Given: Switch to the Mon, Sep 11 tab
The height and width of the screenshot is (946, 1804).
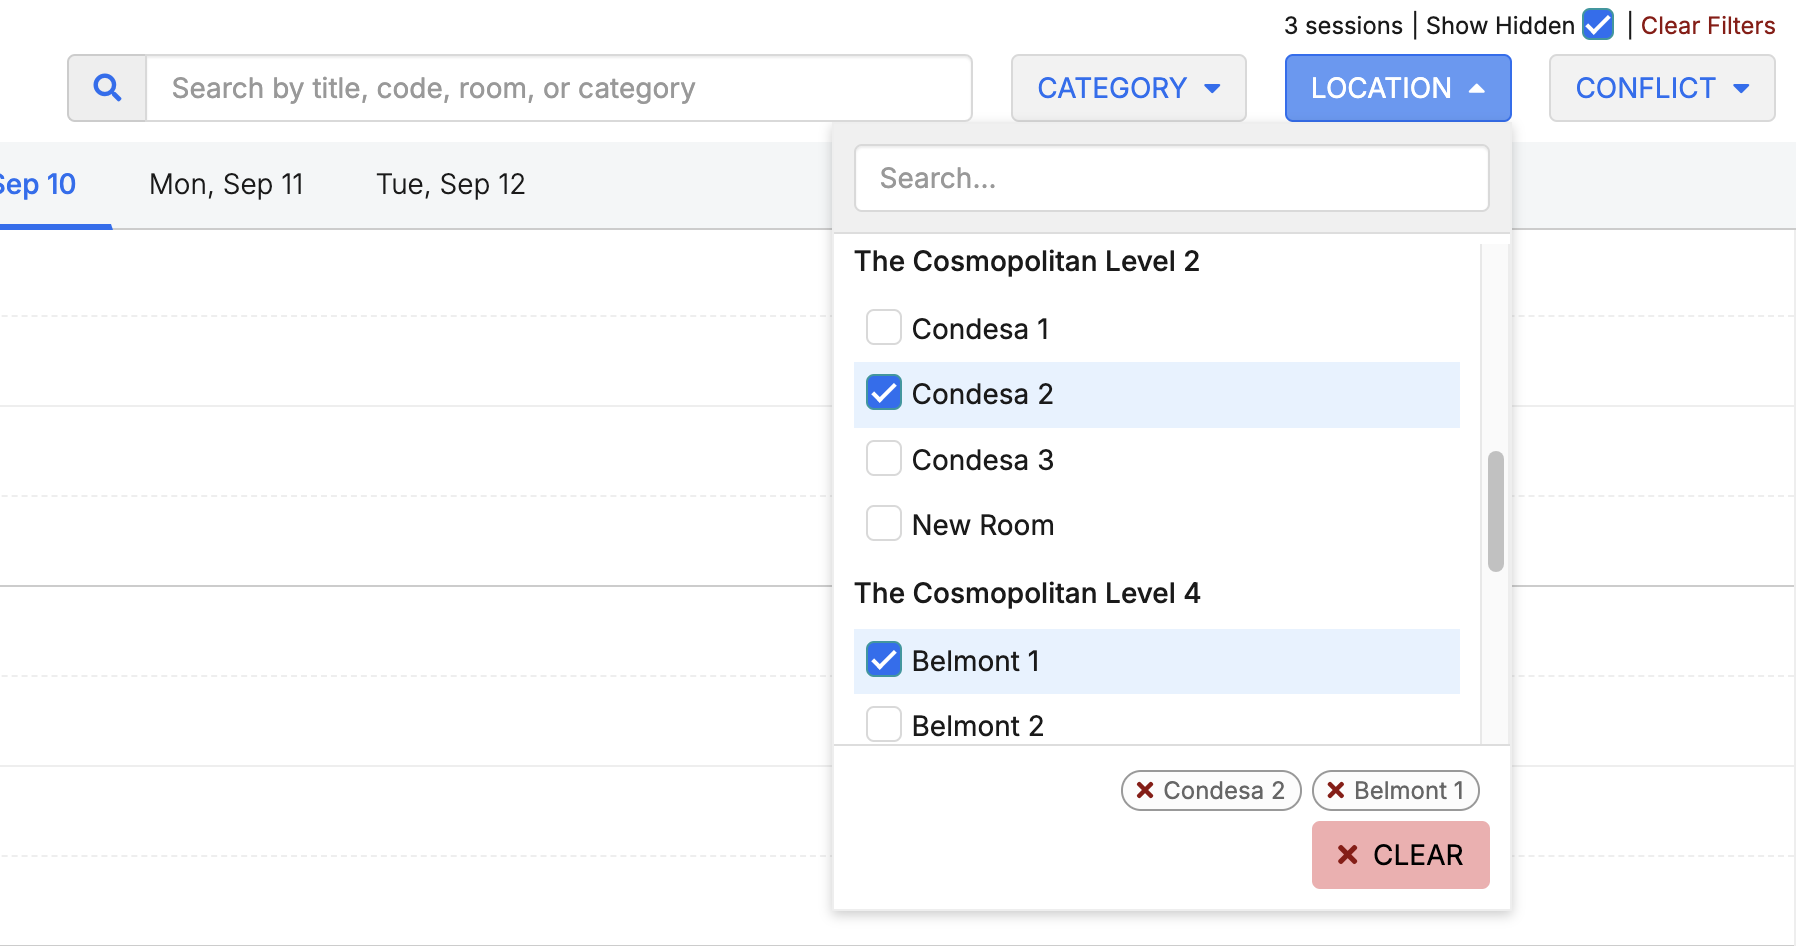Looking at the screenshot, I should coord(226,184).
